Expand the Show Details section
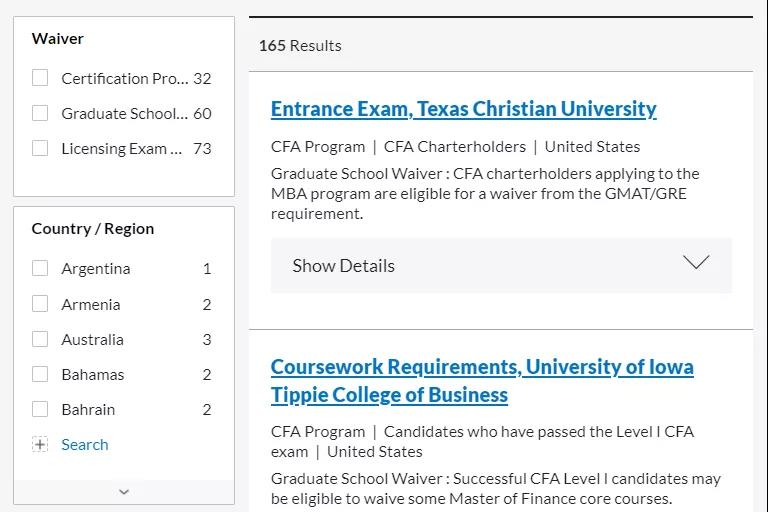The height and width of the screenshot is (512, 768). pyautogui.click(x=343, y=265)
